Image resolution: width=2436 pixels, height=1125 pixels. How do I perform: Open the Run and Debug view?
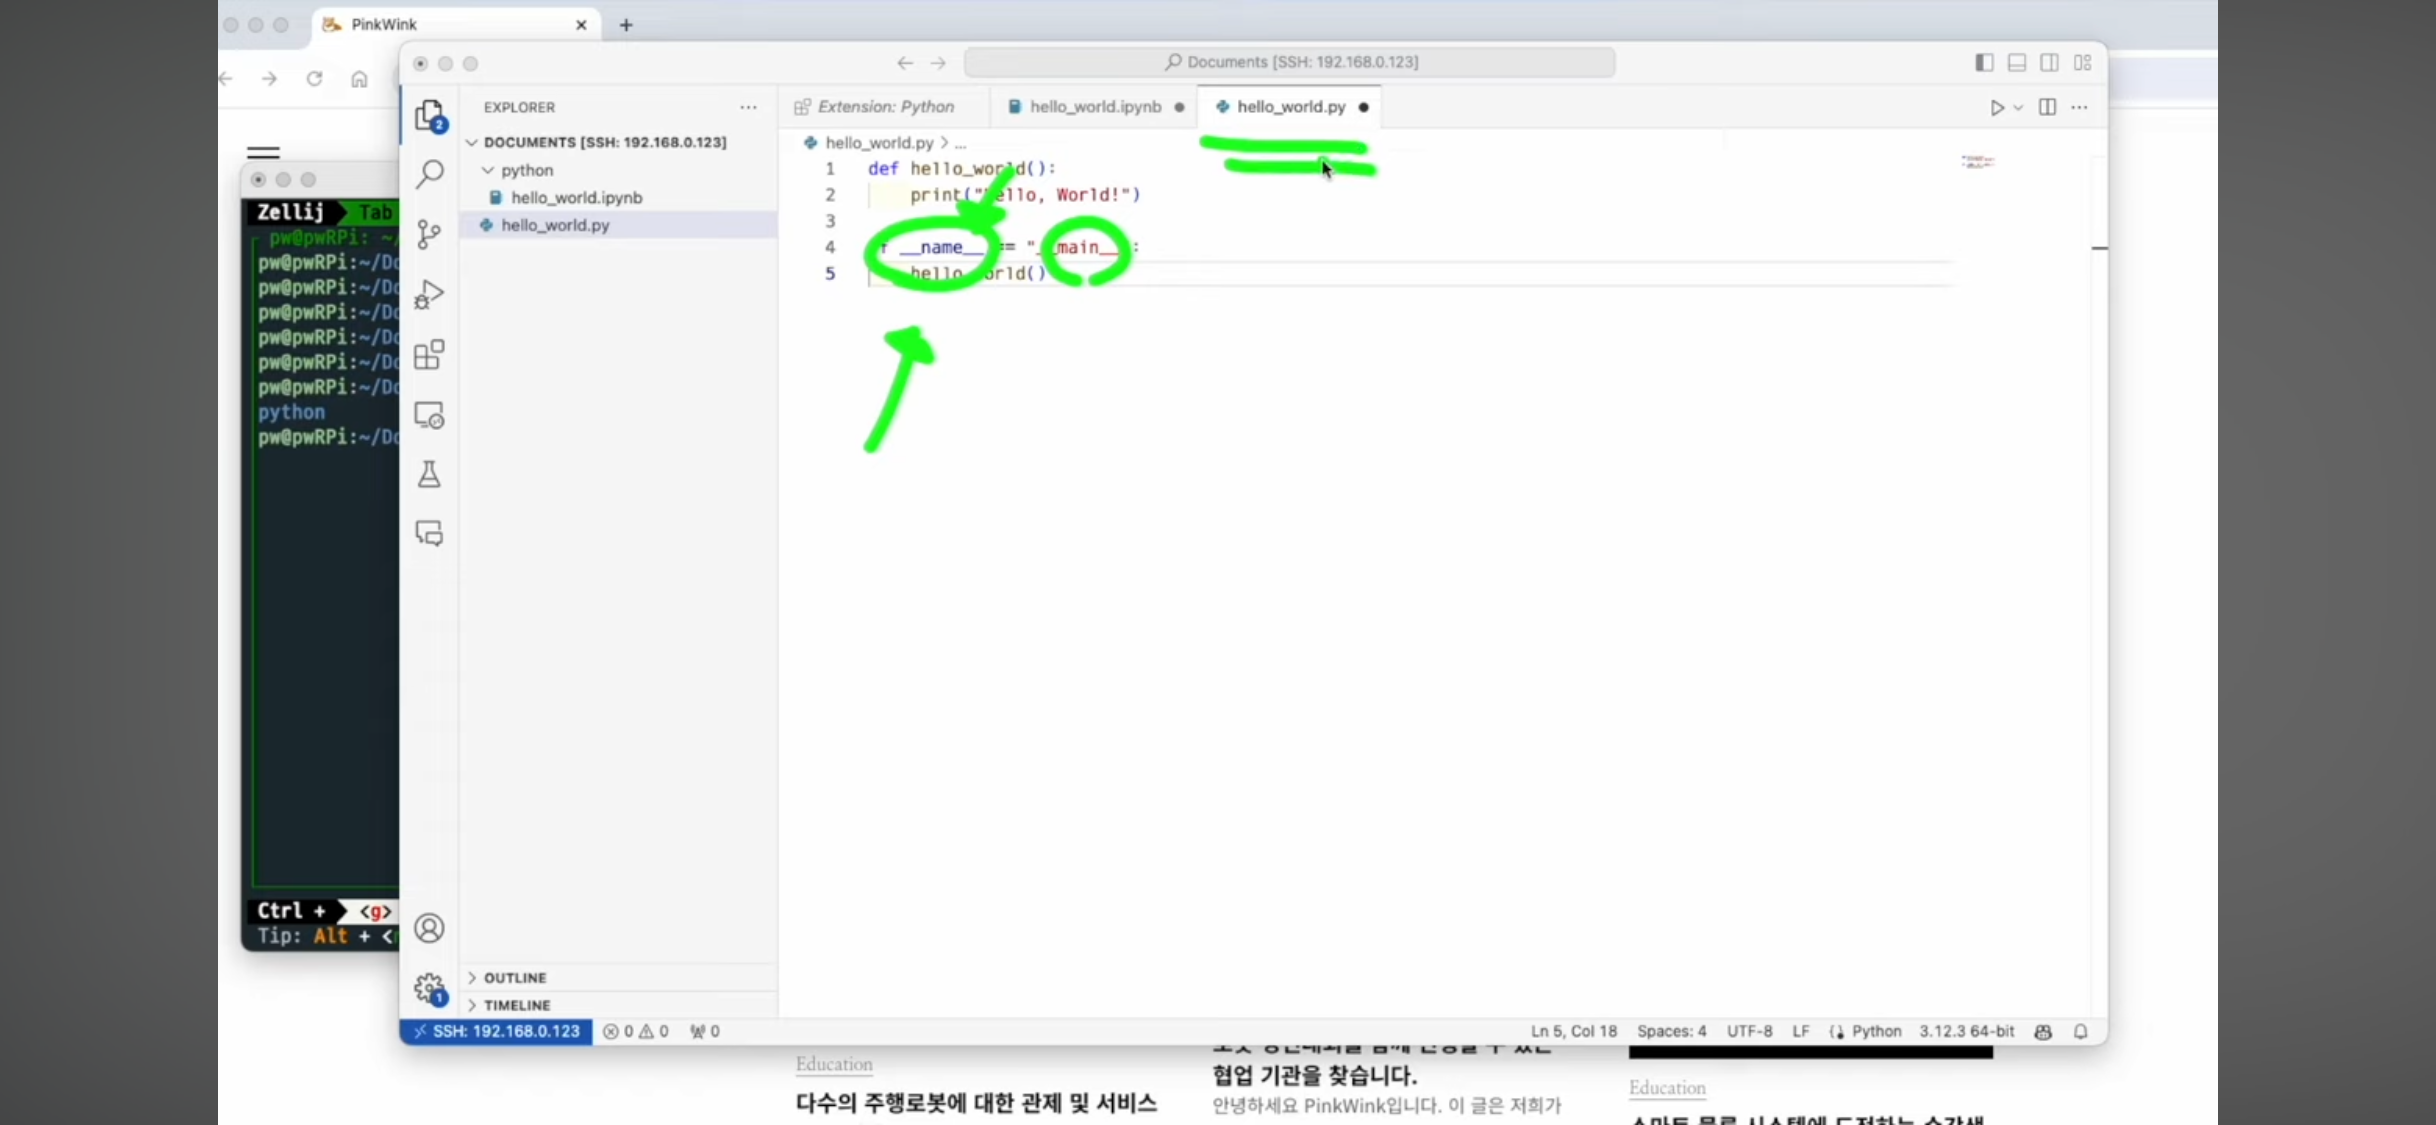429,295
